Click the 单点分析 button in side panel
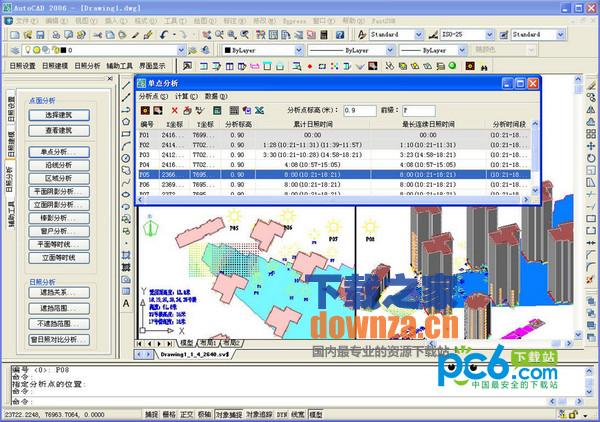Viewport: 600px width, 422px height. [x=66, y=152]
